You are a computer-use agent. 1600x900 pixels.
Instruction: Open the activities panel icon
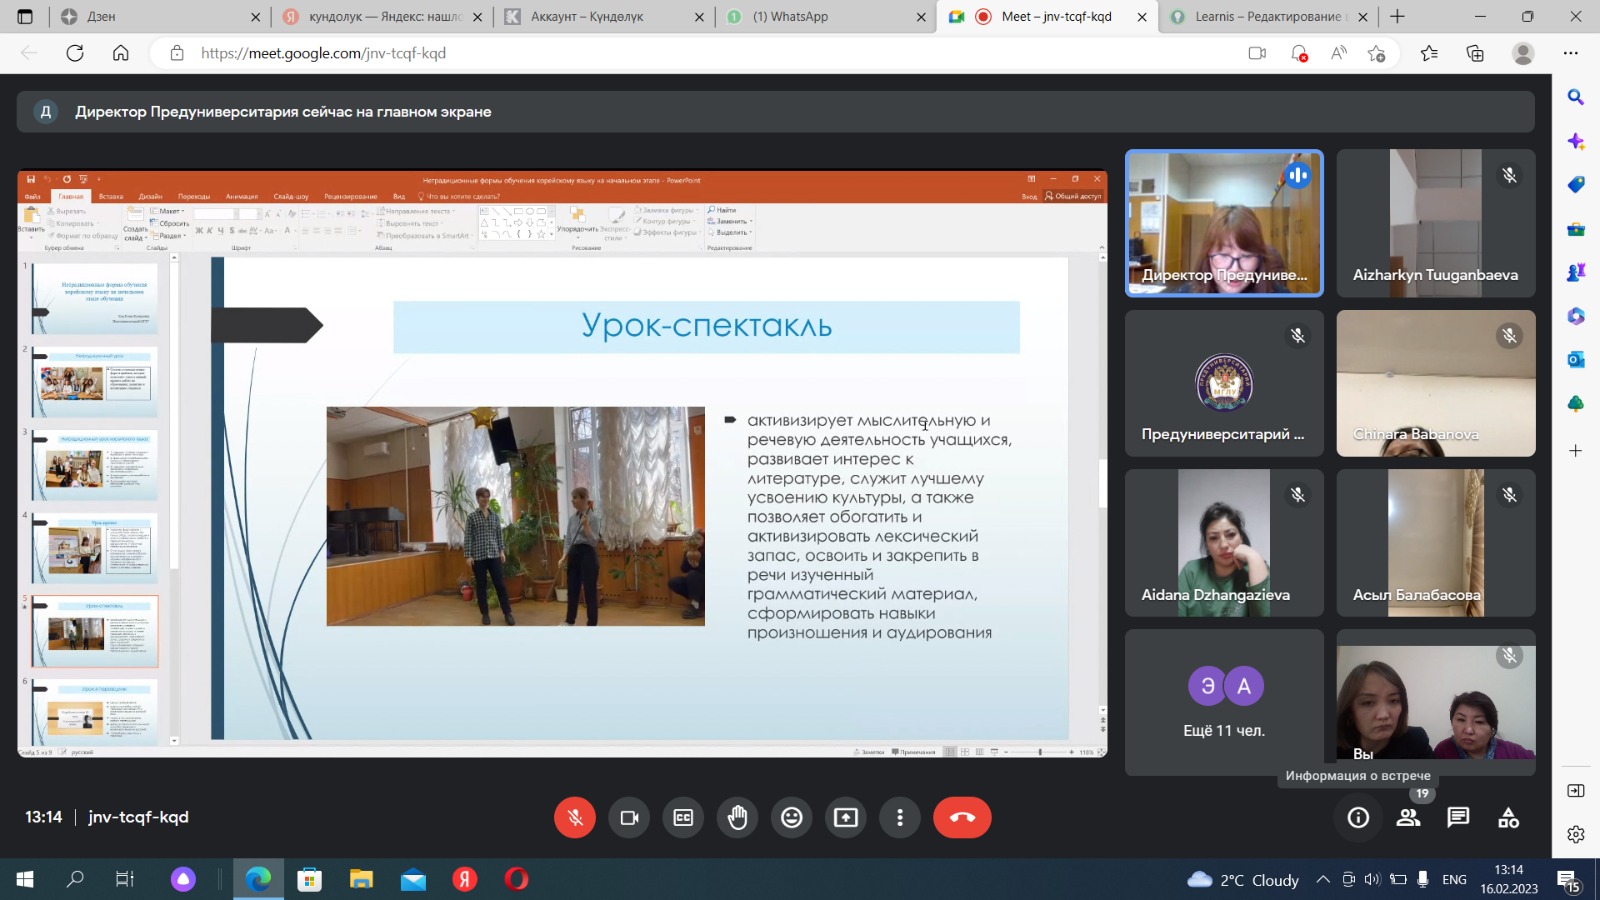pos(1508,817)
